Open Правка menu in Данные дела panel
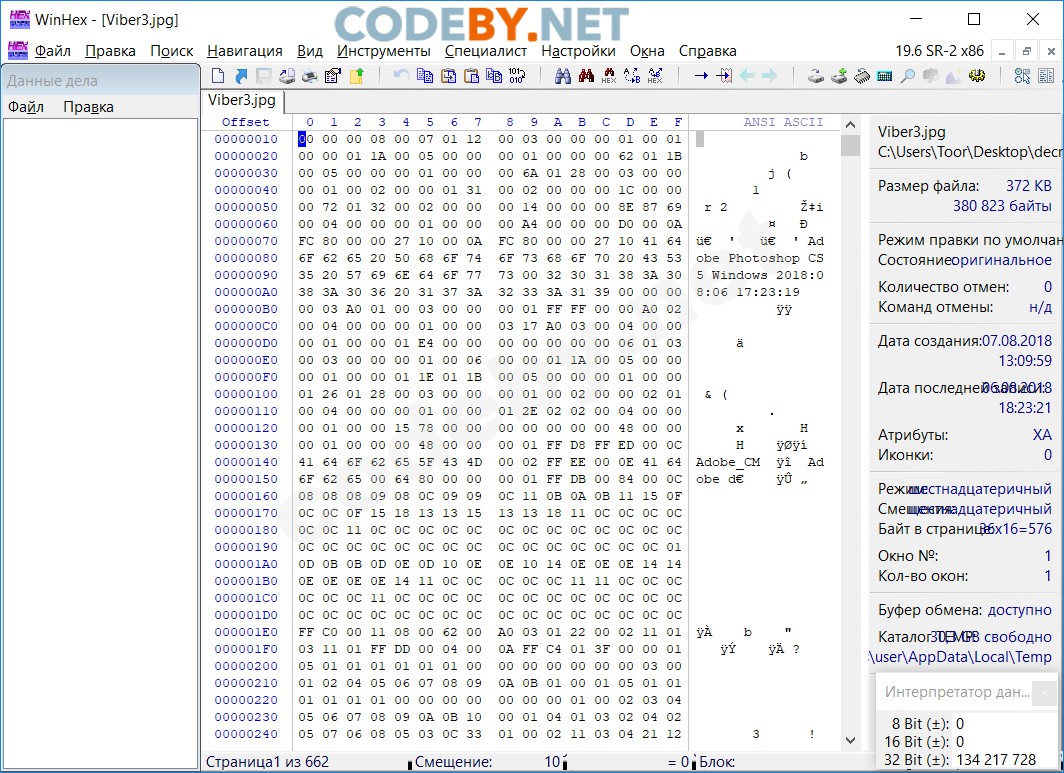Image resolution: width=1064 pixels, height=773 pixels. point(88,107)
